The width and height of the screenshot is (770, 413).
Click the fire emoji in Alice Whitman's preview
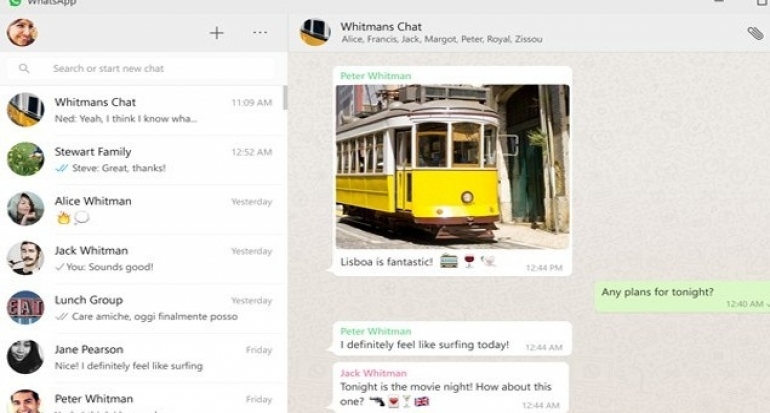click(x=63, y=218)
